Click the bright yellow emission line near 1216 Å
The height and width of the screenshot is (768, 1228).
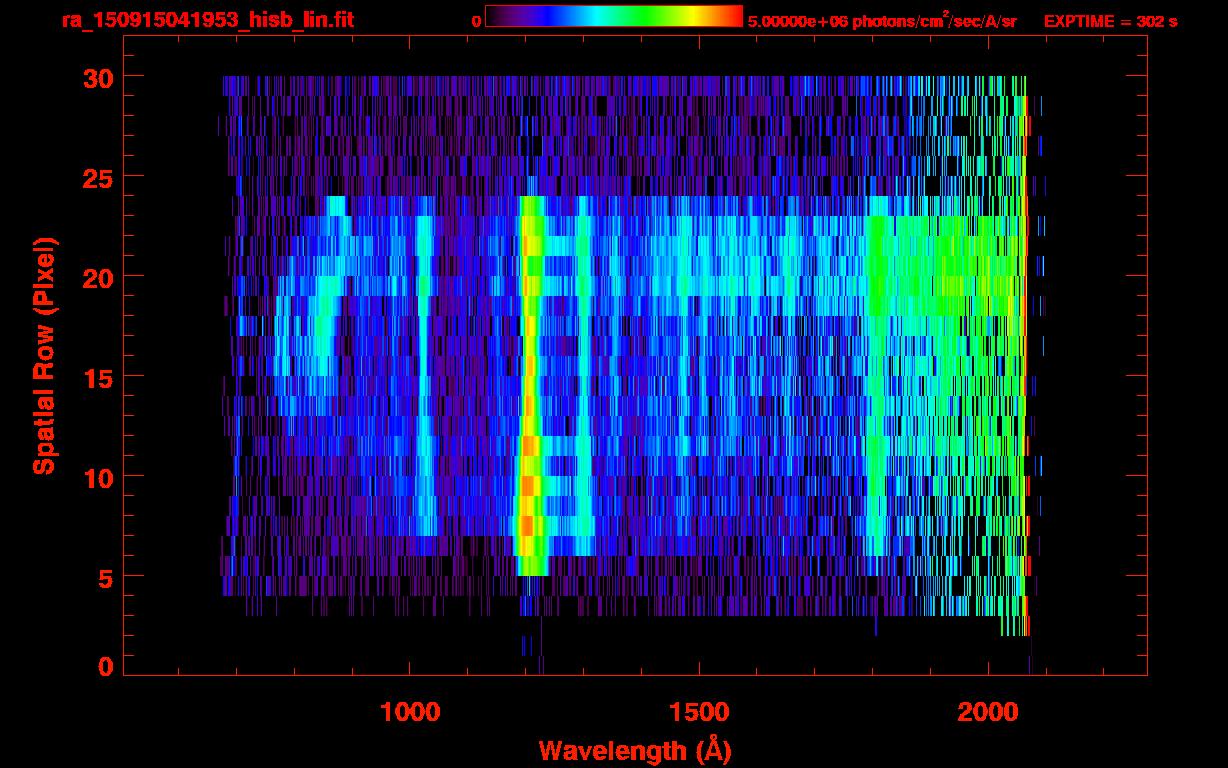[x=530, y=385]
